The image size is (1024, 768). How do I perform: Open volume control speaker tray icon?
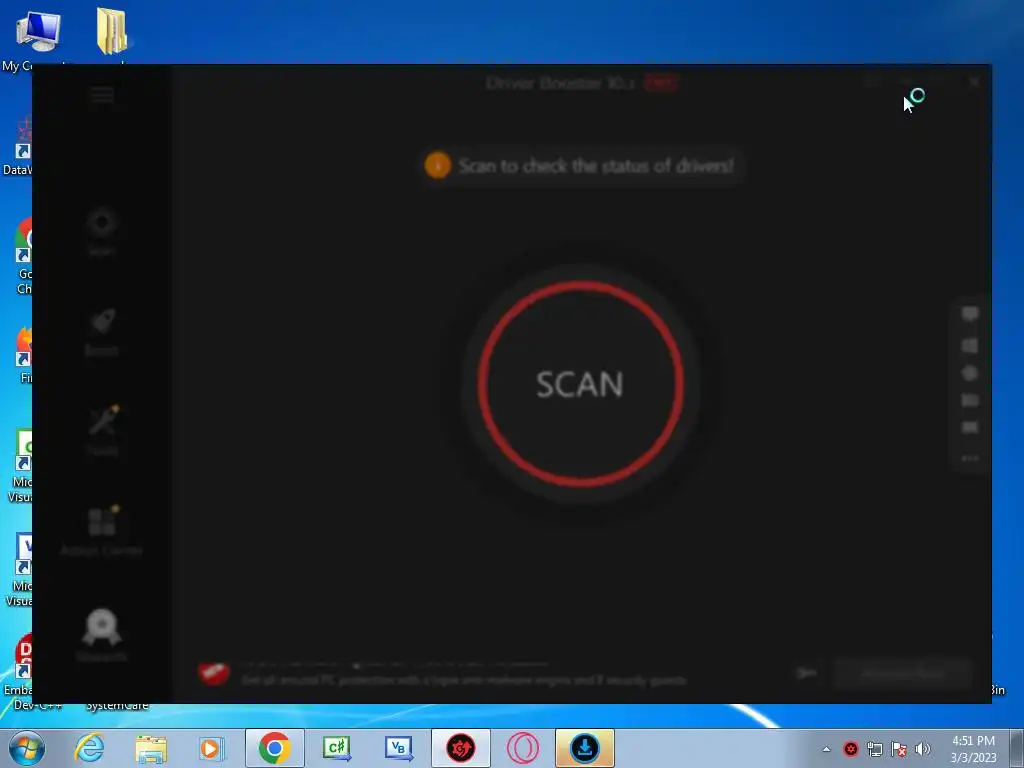coord(923,749)
